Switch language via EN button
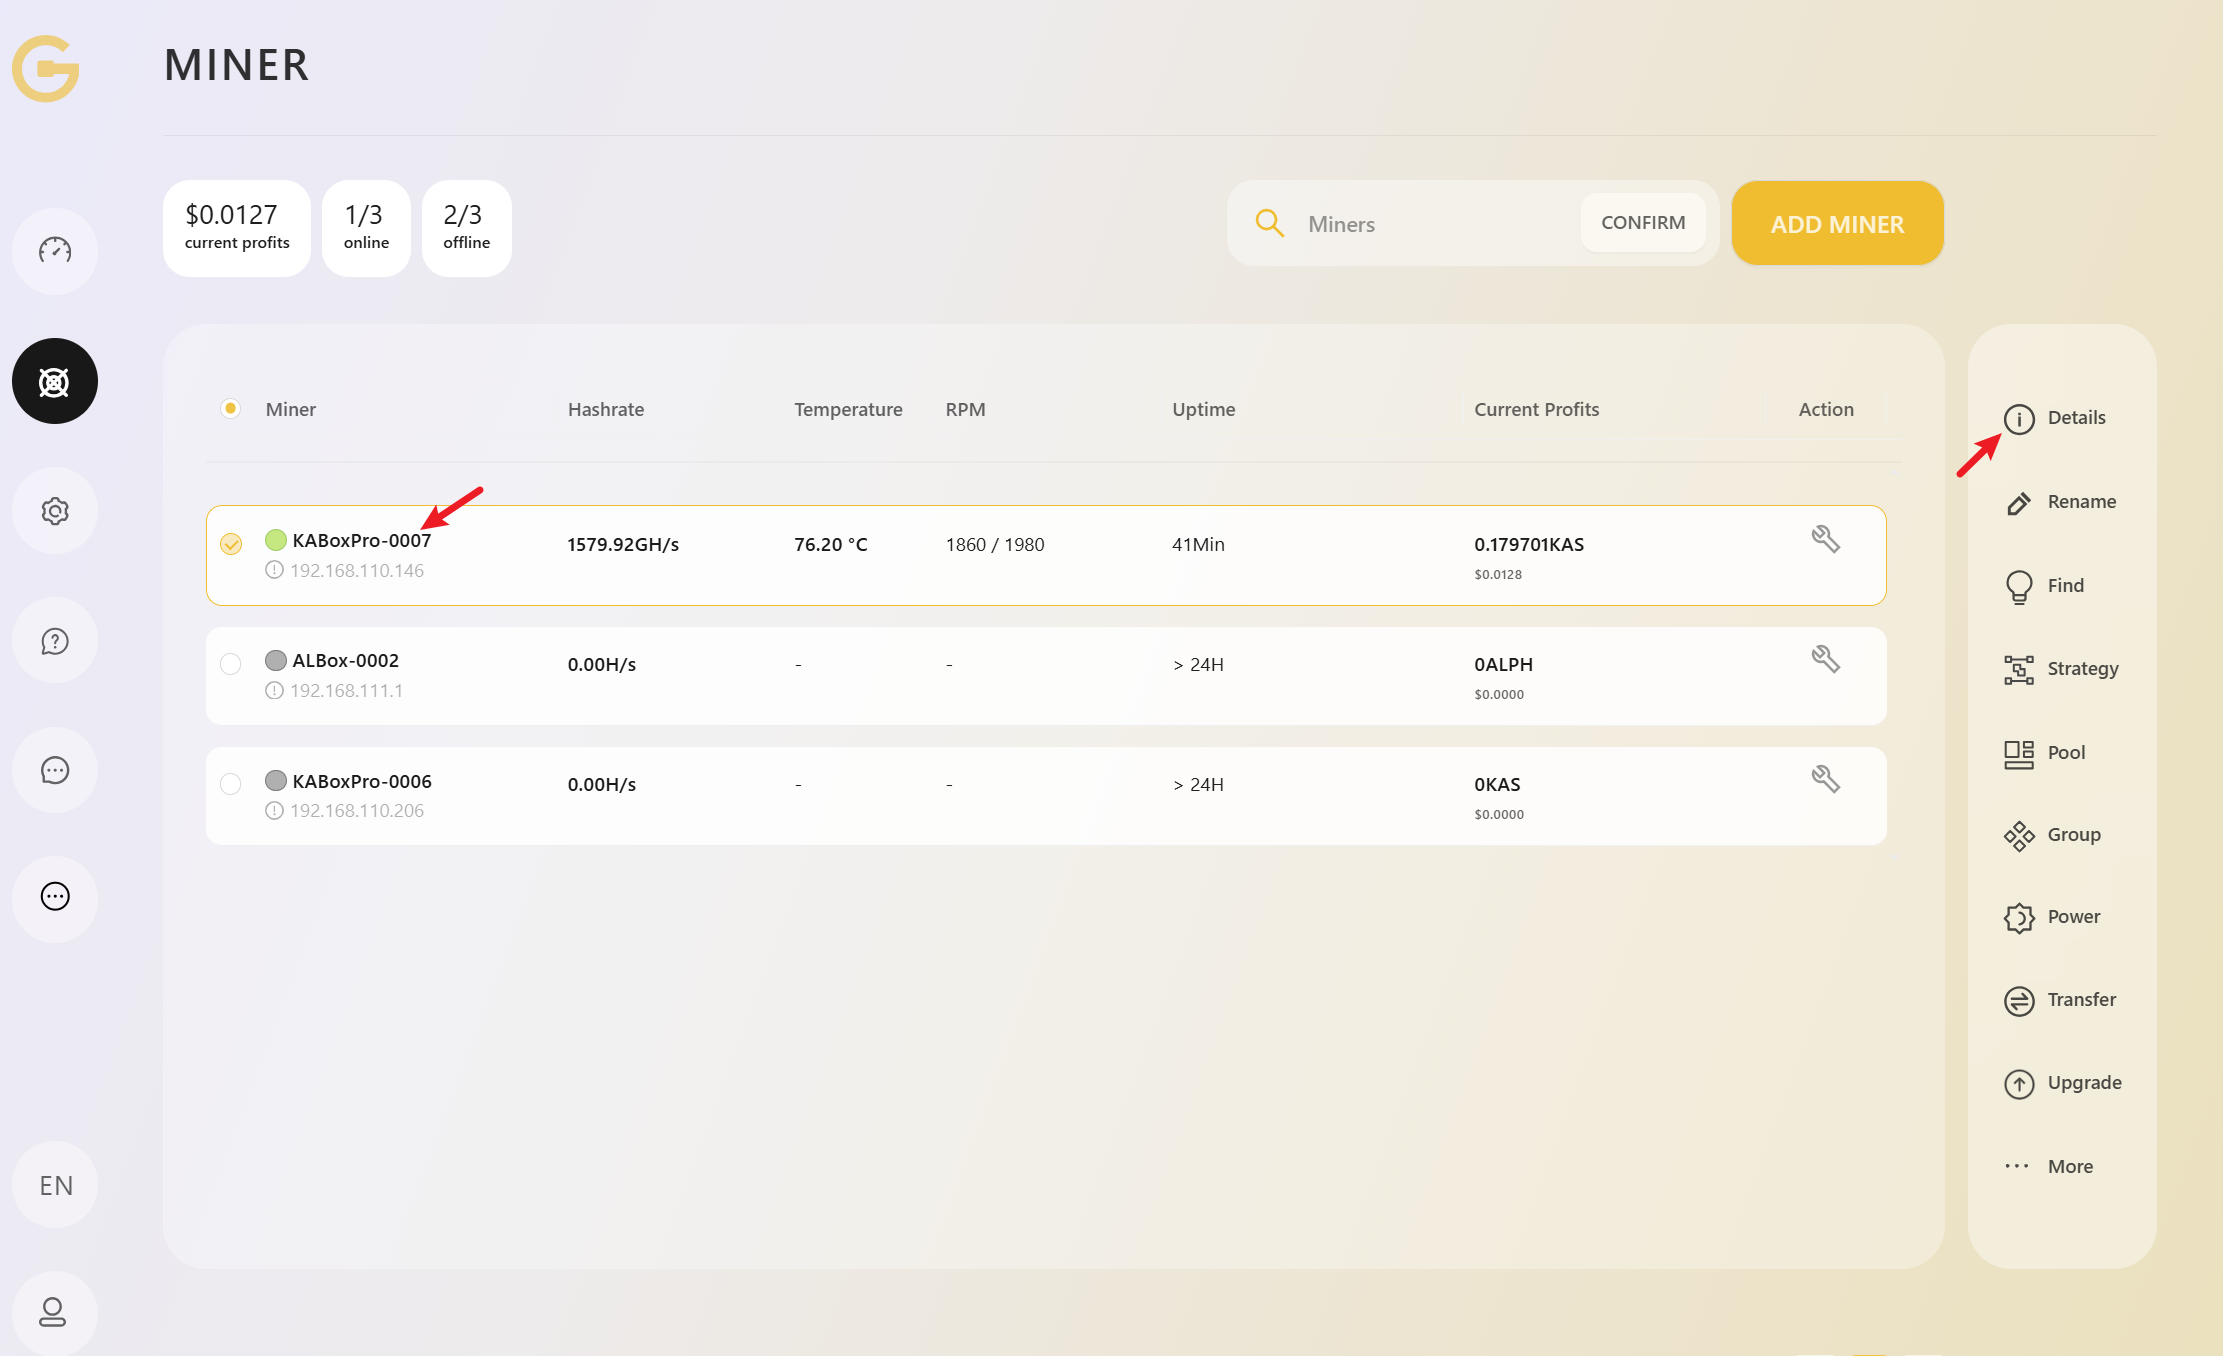 (x=55, y=1185)
